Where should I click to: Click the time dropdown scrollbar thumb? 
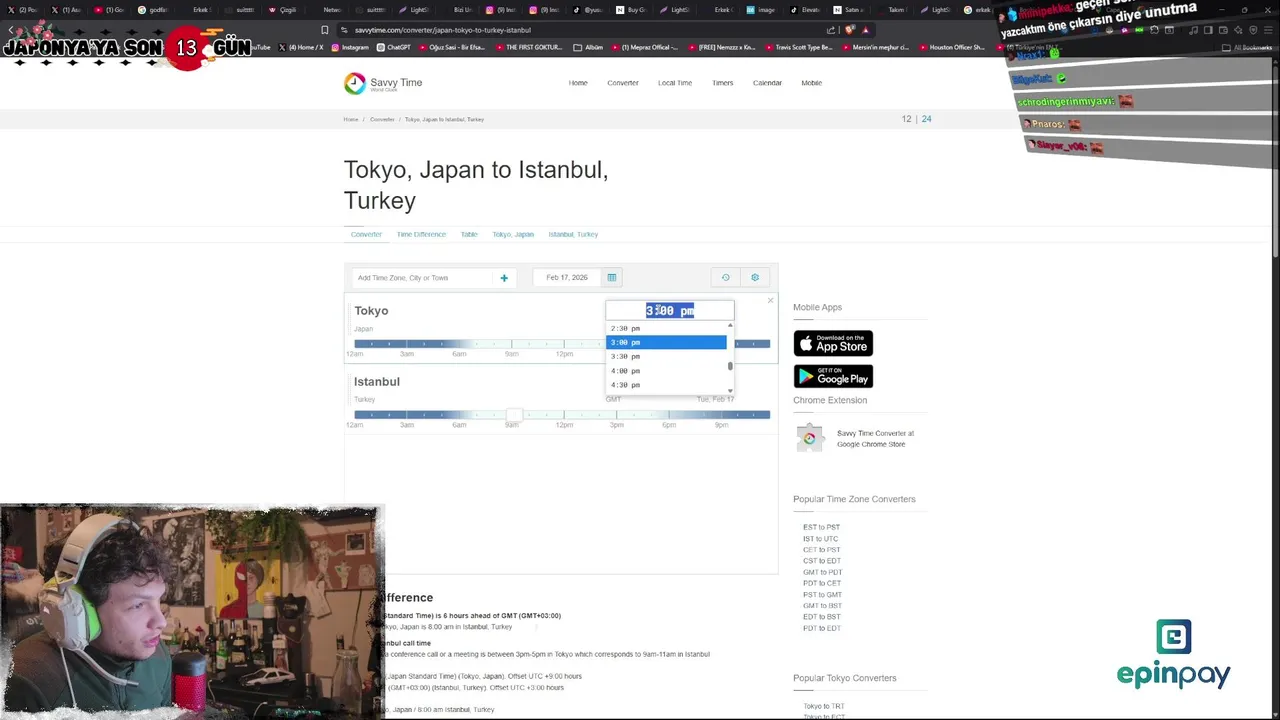[730, 366]
